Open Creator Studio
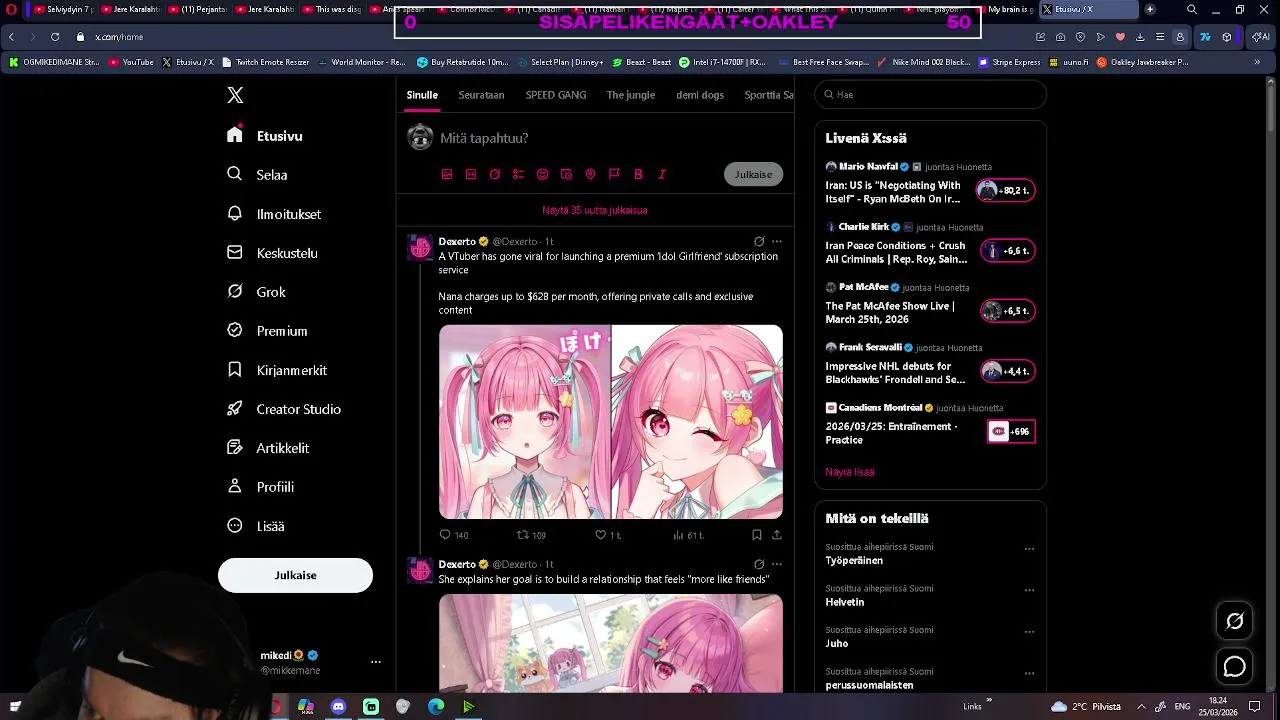The height and width of the screenshot is (720, 1280). (x=285, y=409)
